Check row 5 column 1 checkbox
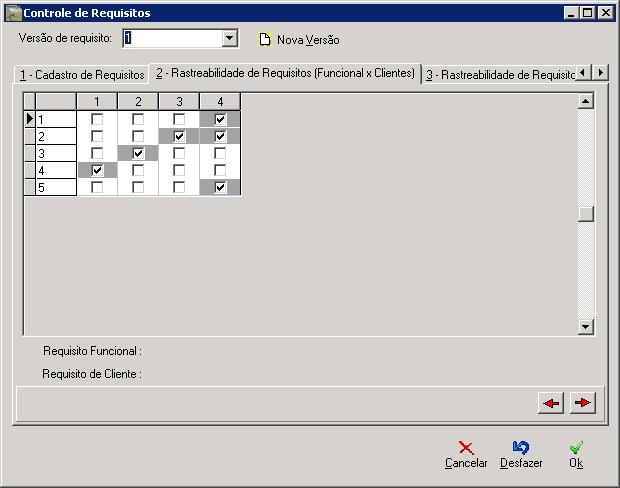The width and height of the screenshot is (620, 488). click(x=97, y=187)
